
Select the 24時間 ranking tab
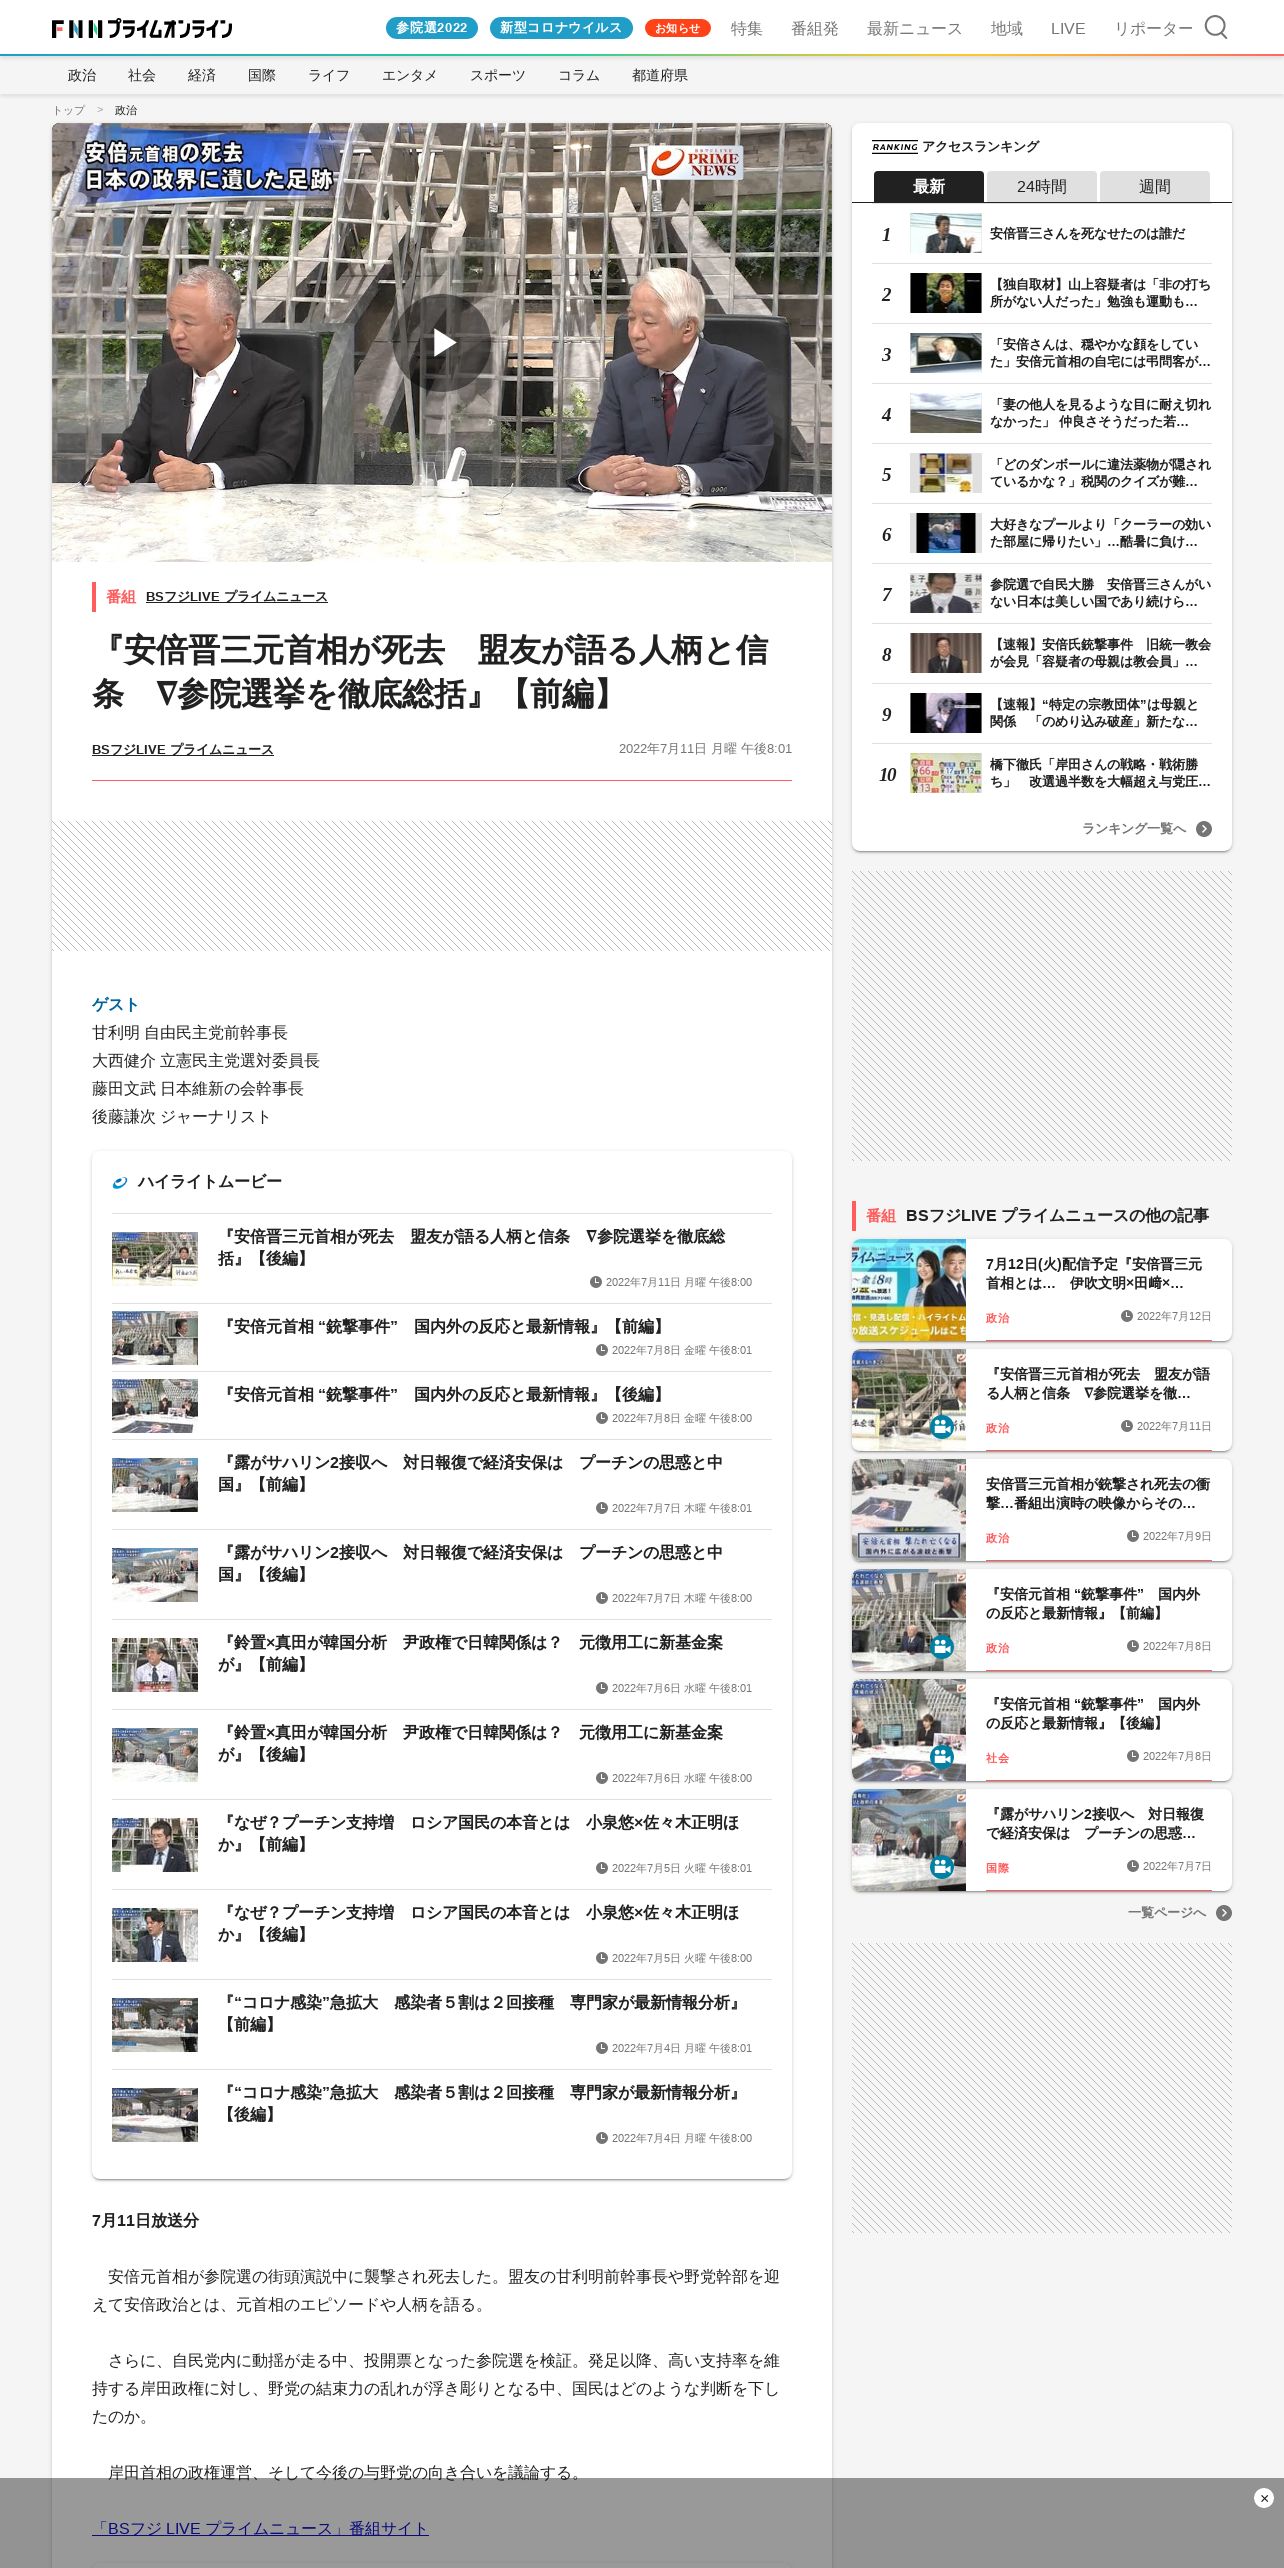tap(1042, 186)
